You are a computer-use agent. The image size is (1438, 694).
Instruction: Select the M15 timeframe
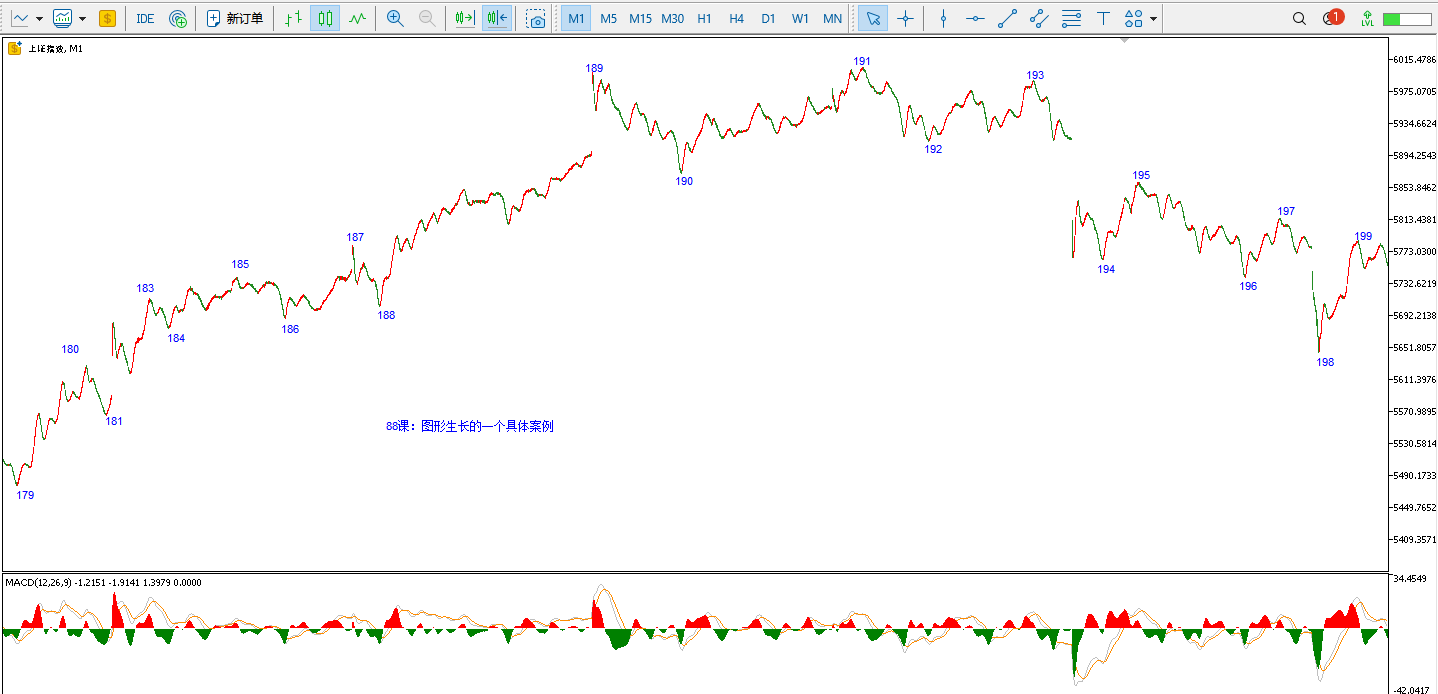[x=640, y=18]
